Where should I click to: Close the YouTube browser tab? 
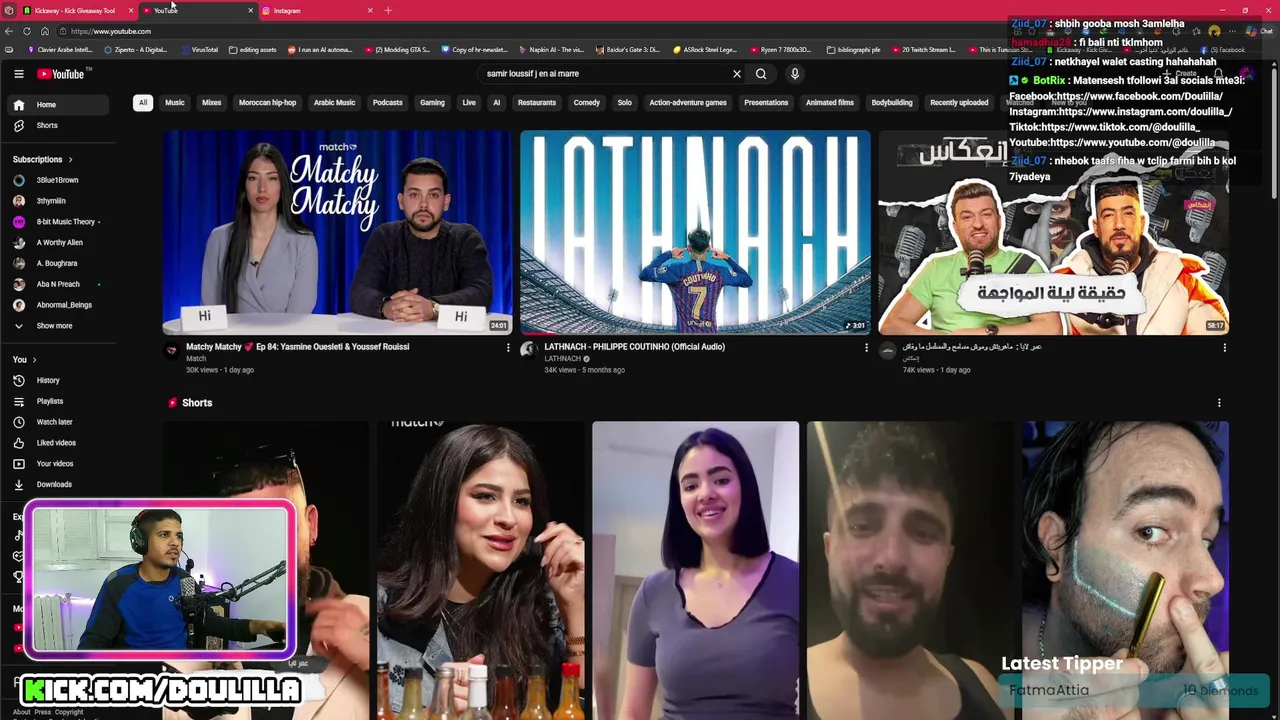point(250,10)
